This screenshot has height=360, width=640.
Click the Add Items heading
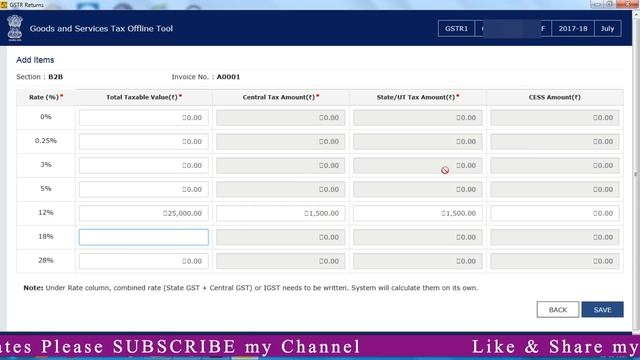35,60
